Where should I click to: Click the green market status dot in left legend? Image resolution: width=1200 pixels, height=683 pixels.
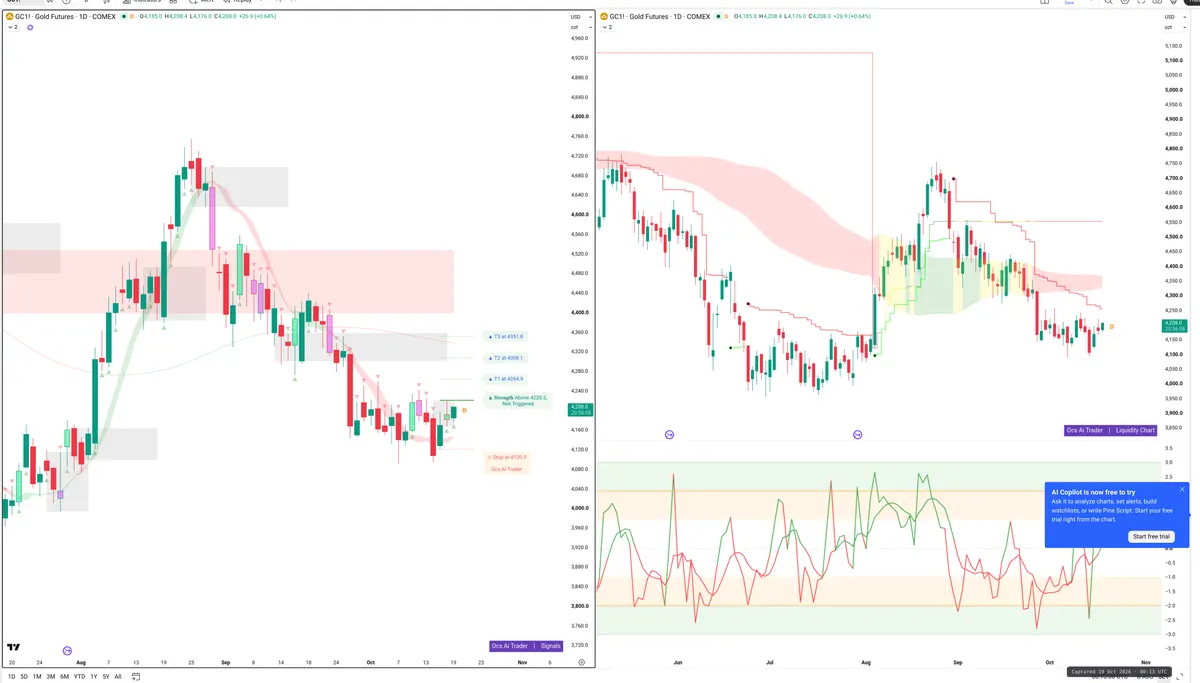coord(123,17)
